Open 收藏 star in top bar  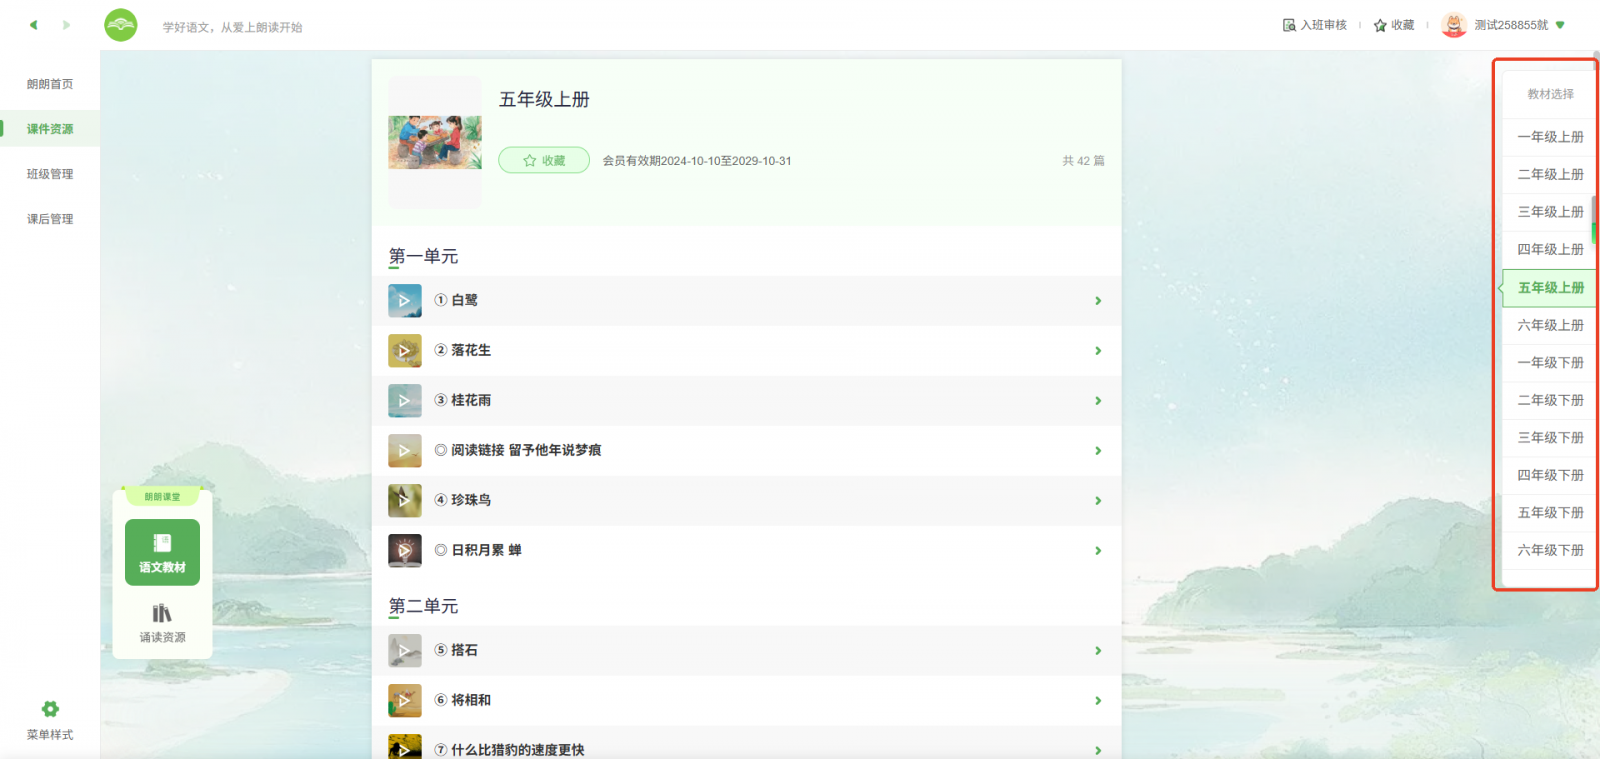[1380, 25]
